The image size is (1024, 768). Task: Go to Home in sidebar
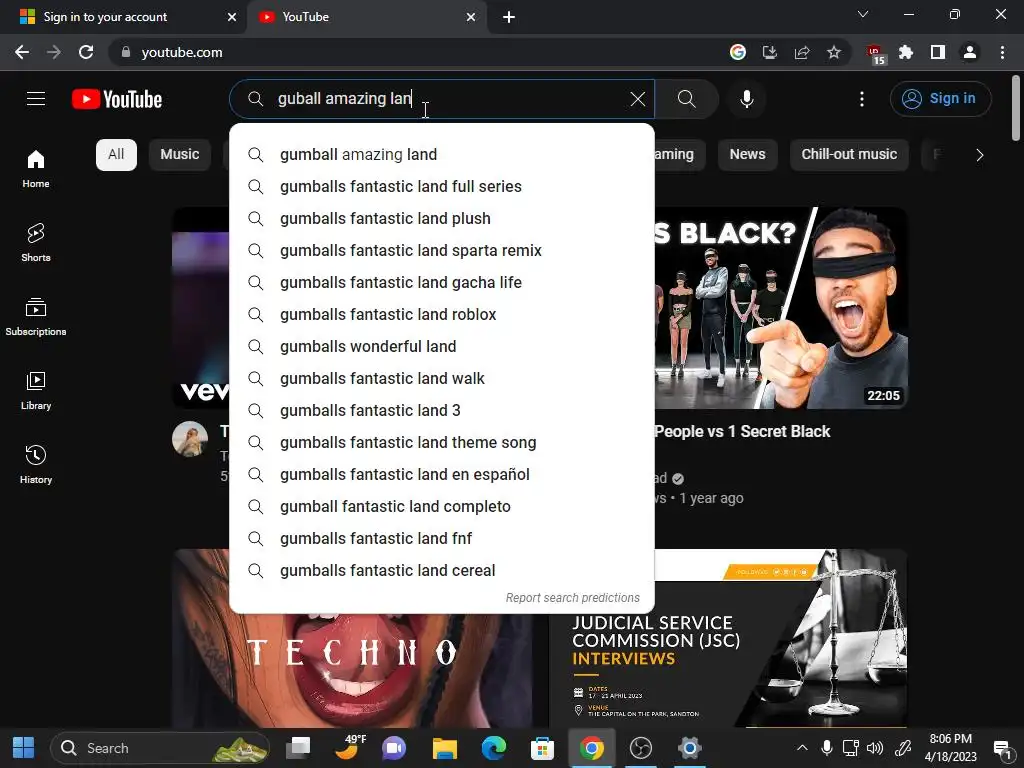tap(36, 168)
